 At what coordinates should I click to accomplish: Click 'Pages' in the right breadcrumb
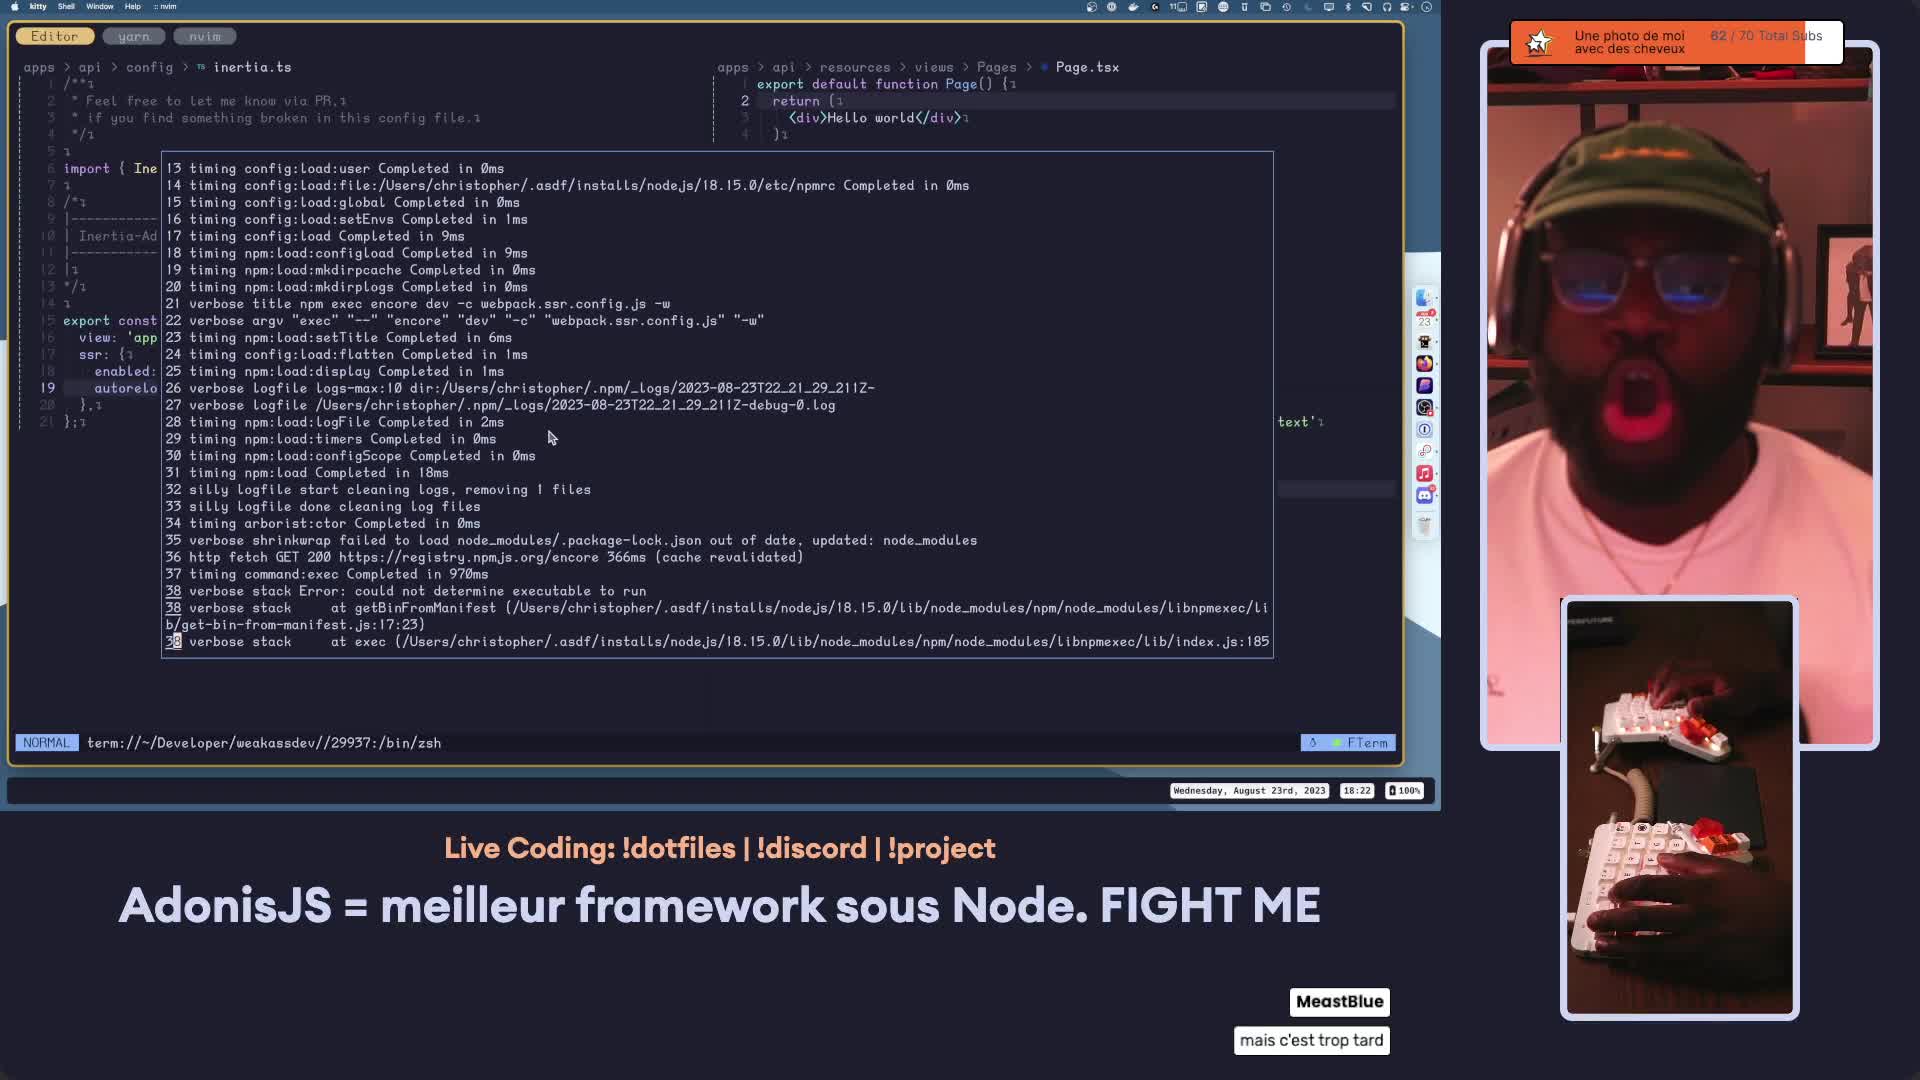tap(996, 67)
